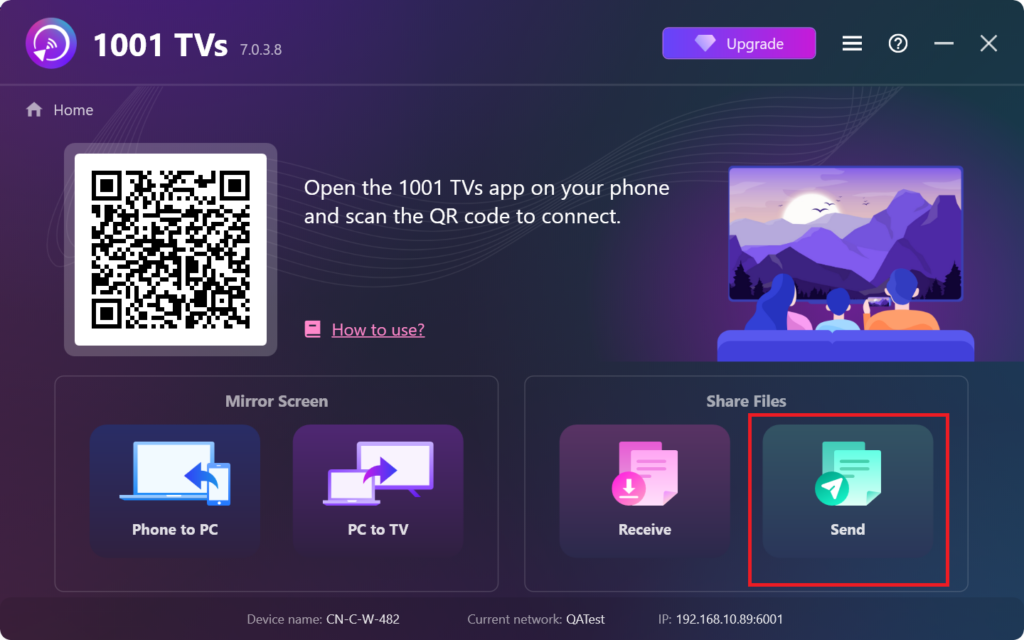1024x640 pixels.
Task: Open the Receive files tile
Action: [x=645, y=490]
